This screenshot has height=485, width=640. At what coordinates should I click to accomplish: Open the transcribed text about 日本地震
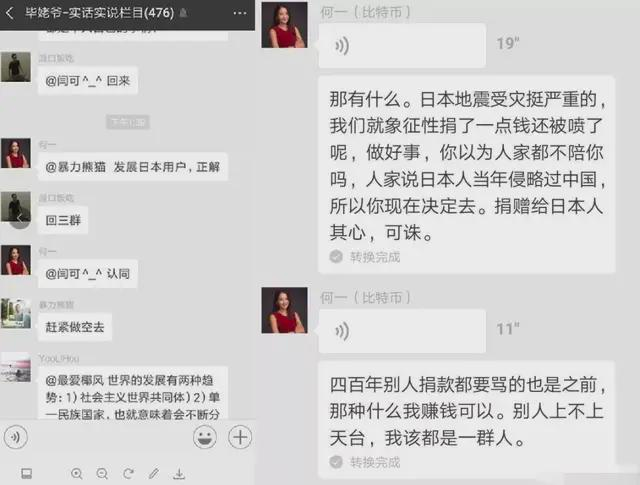click(467, 174)
